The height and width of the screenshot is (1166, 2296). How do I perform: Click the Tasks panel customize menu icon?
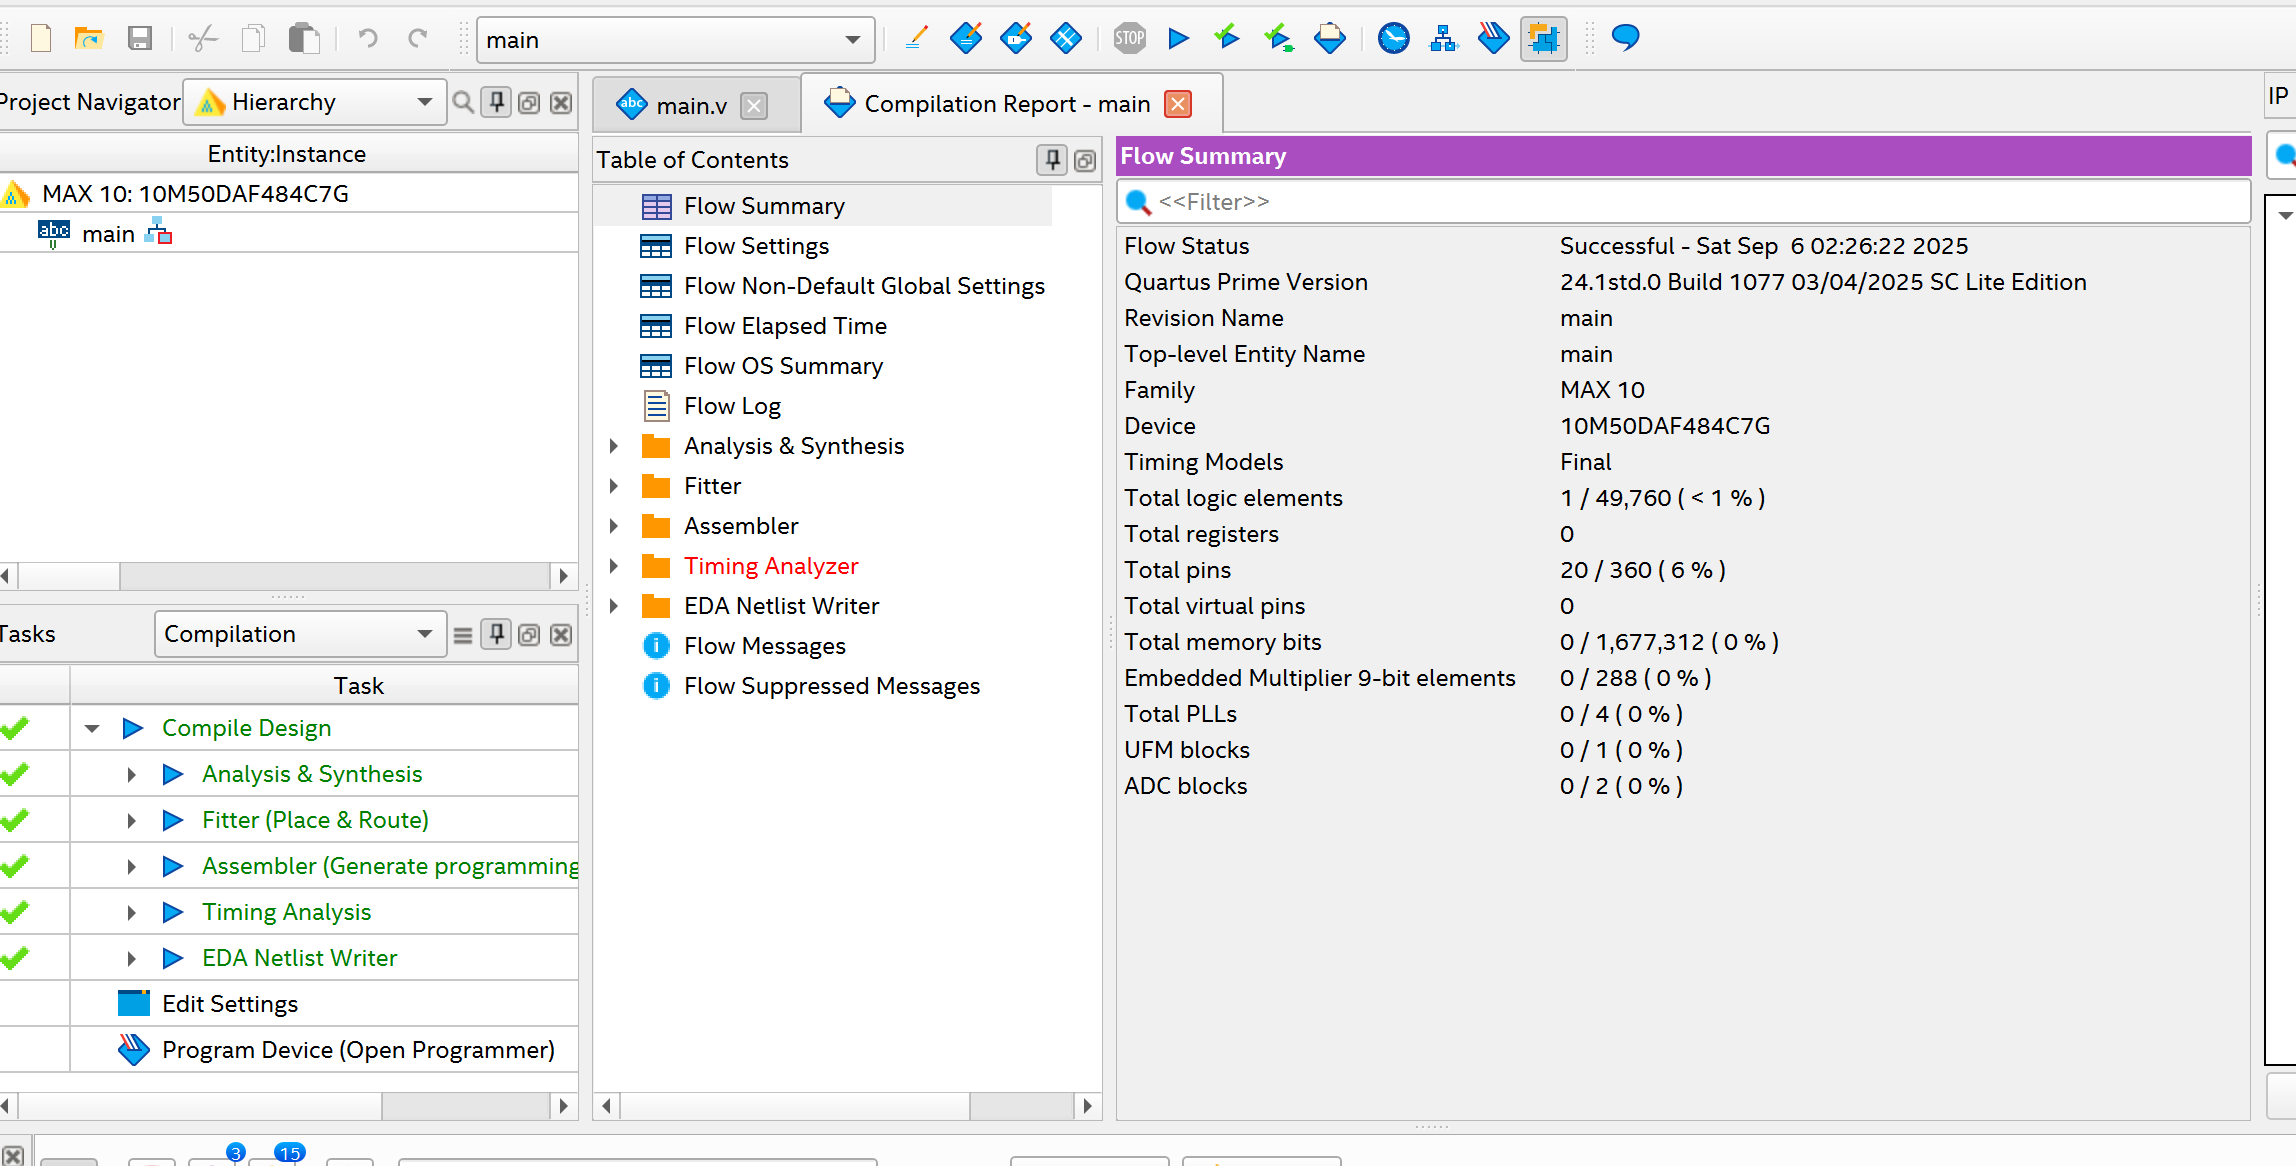click(x=463, y=635)
